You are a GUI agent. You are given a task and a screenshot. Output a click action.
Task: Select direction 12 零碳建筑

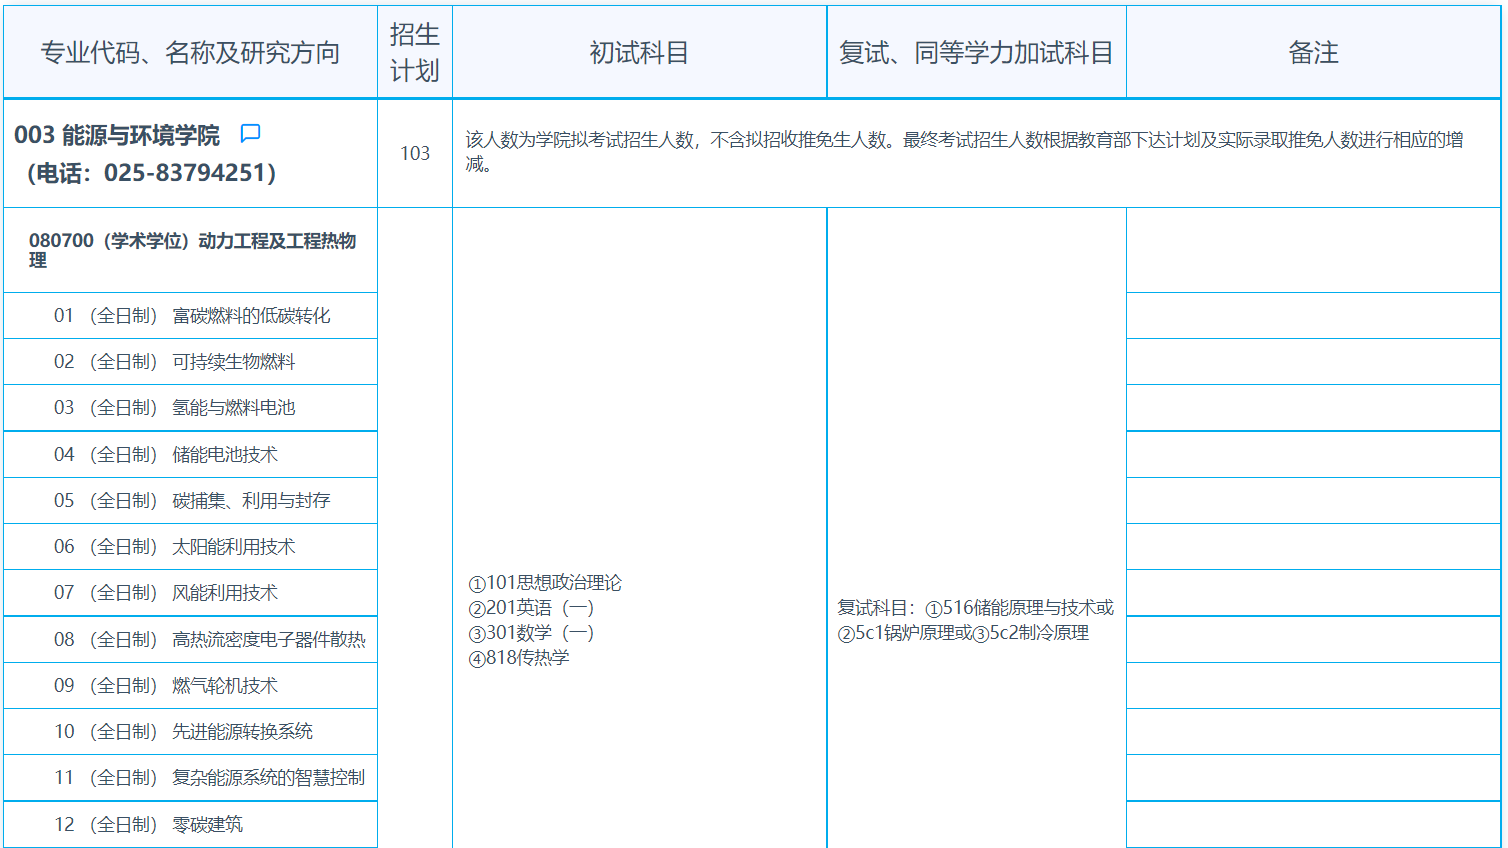click(x=191, y=825)
